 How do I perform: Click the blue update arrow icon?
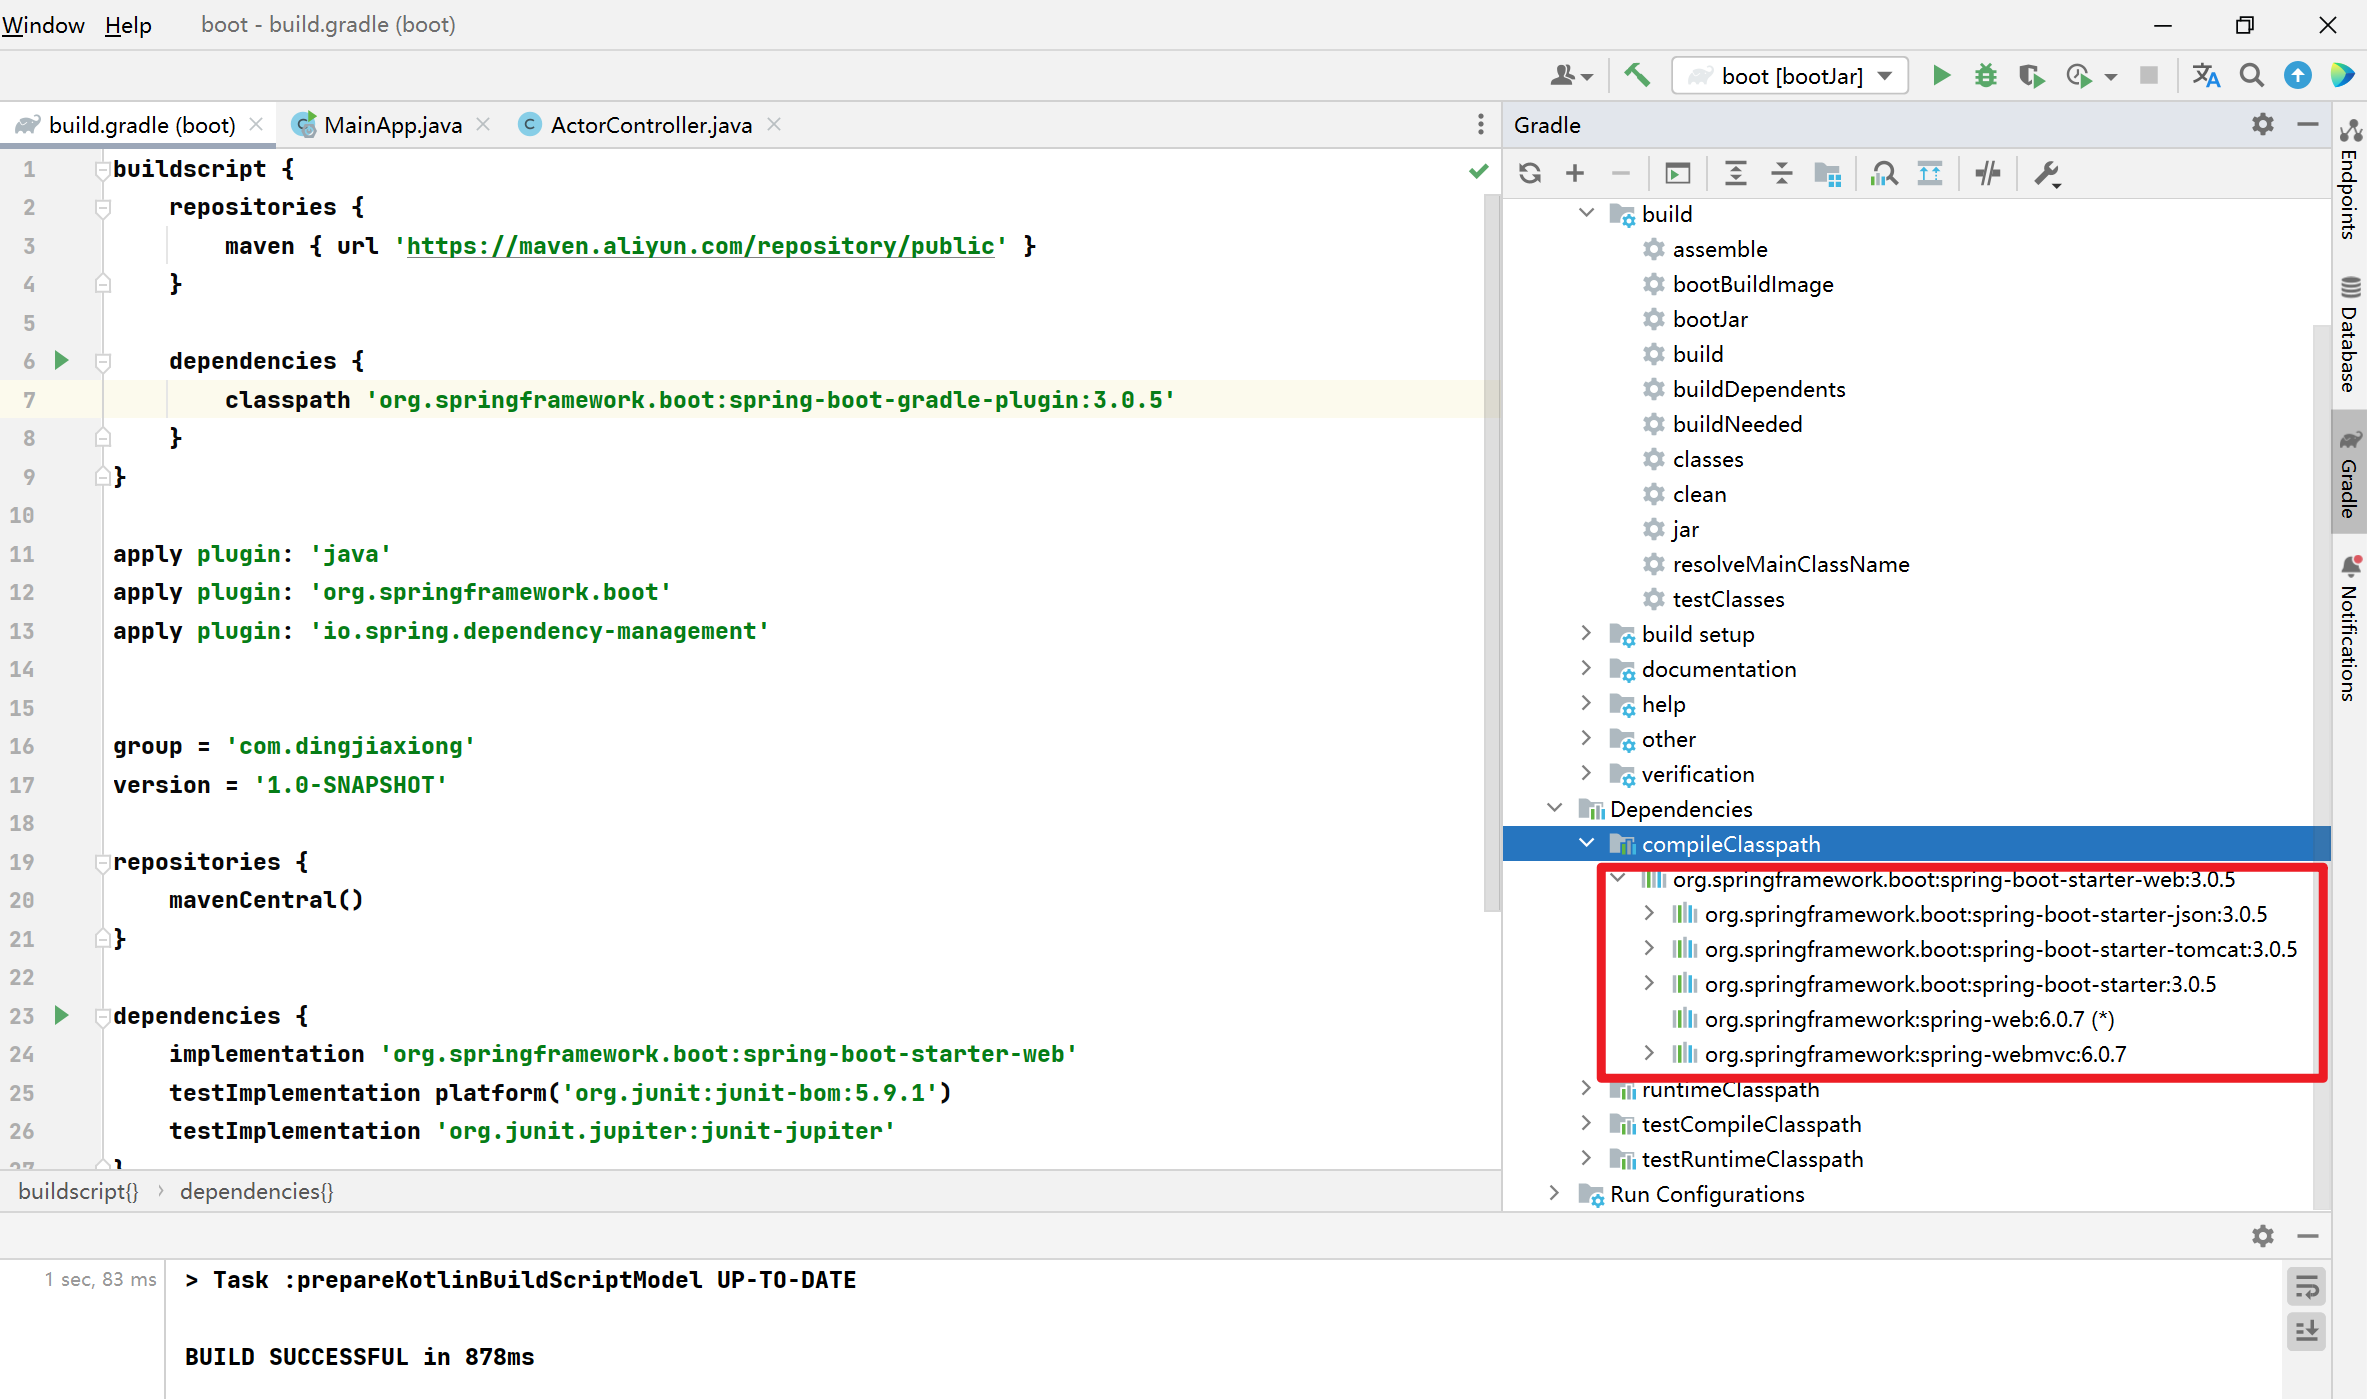(2298, 75)
